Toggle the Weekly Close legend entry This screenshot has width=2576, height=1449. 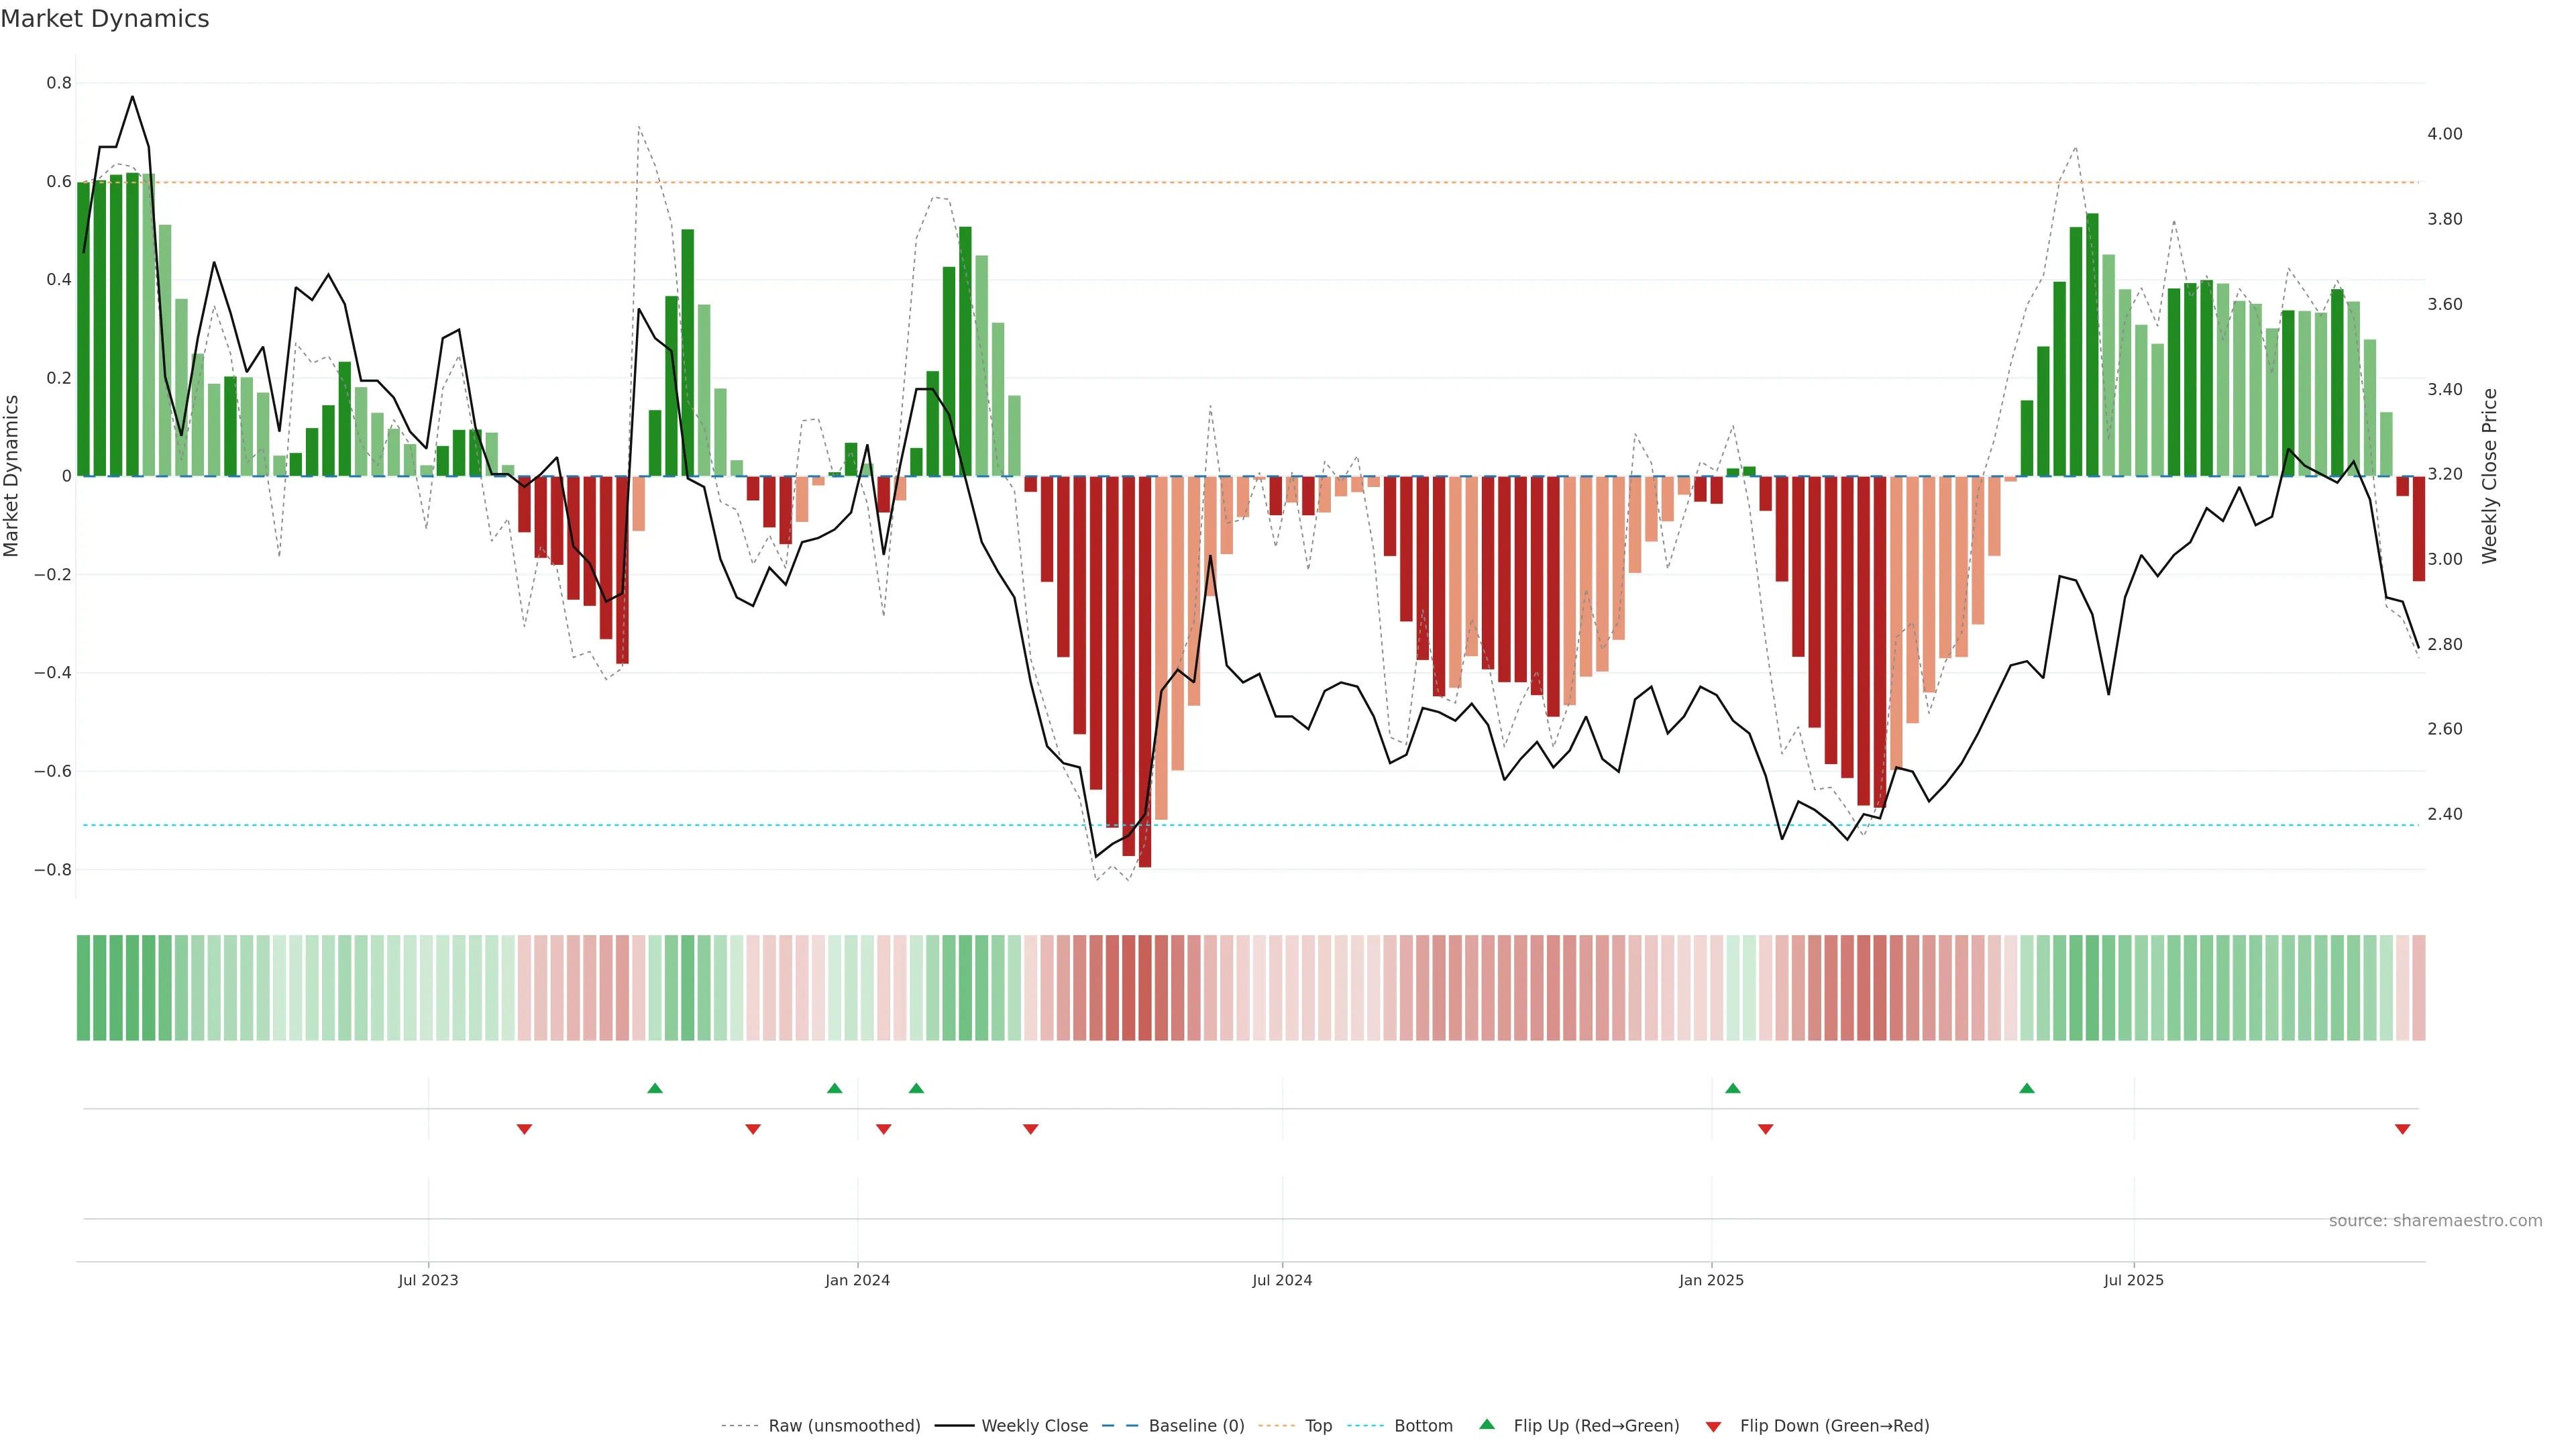click(x=1034, y=1426)
